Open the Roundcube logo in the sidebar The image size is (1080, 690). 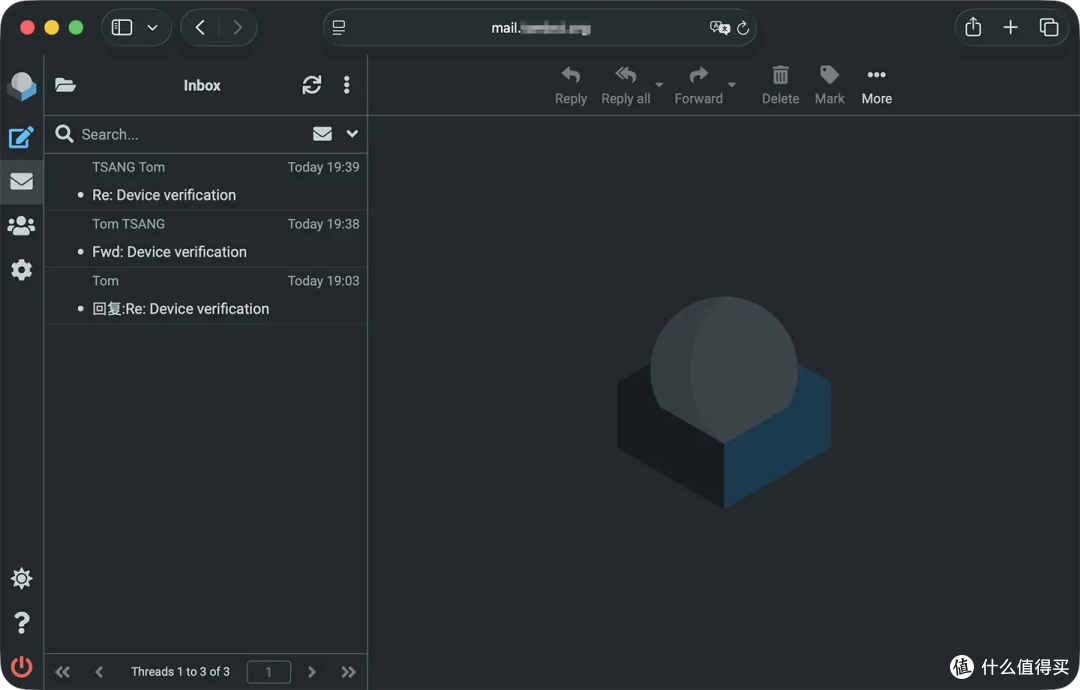(x=21, y=86)
